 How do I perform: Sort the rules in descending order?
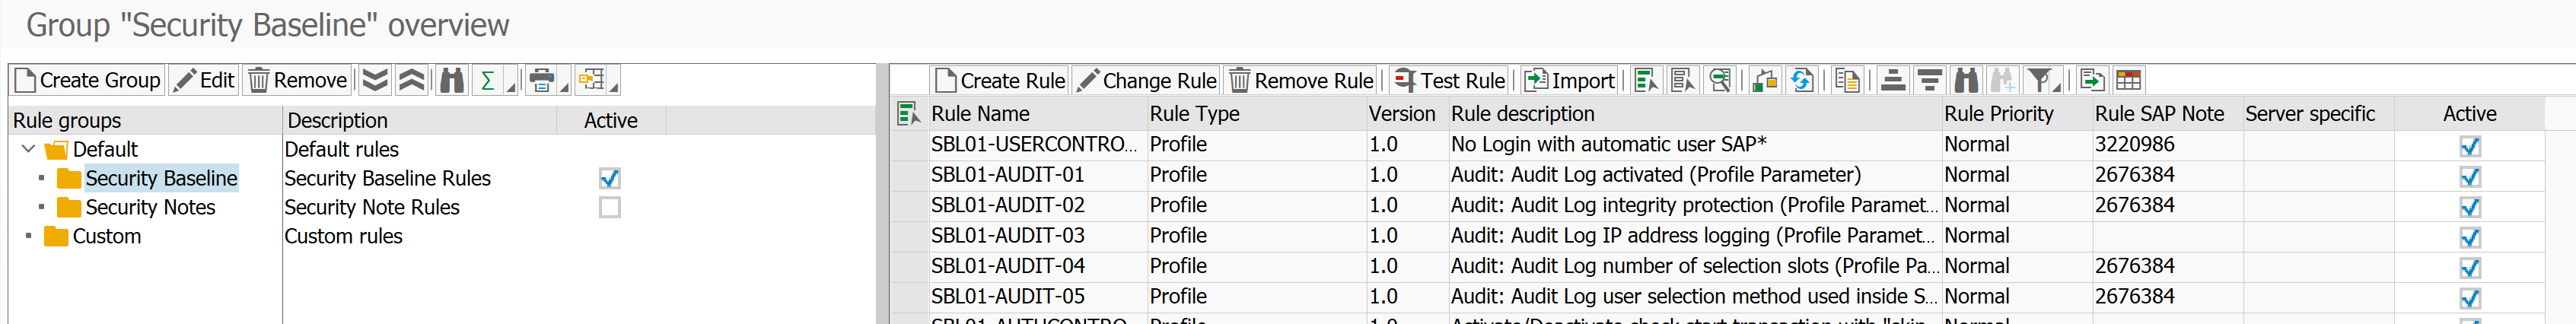[1929, 80]
